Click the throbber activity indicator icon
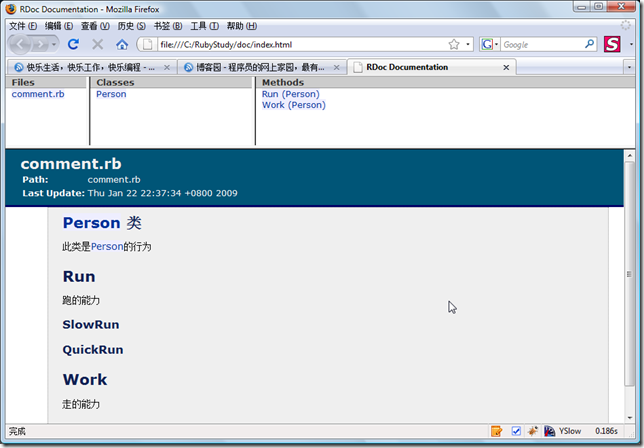The width and height of the screenshot is (644, 448). (x=626, y=25)
